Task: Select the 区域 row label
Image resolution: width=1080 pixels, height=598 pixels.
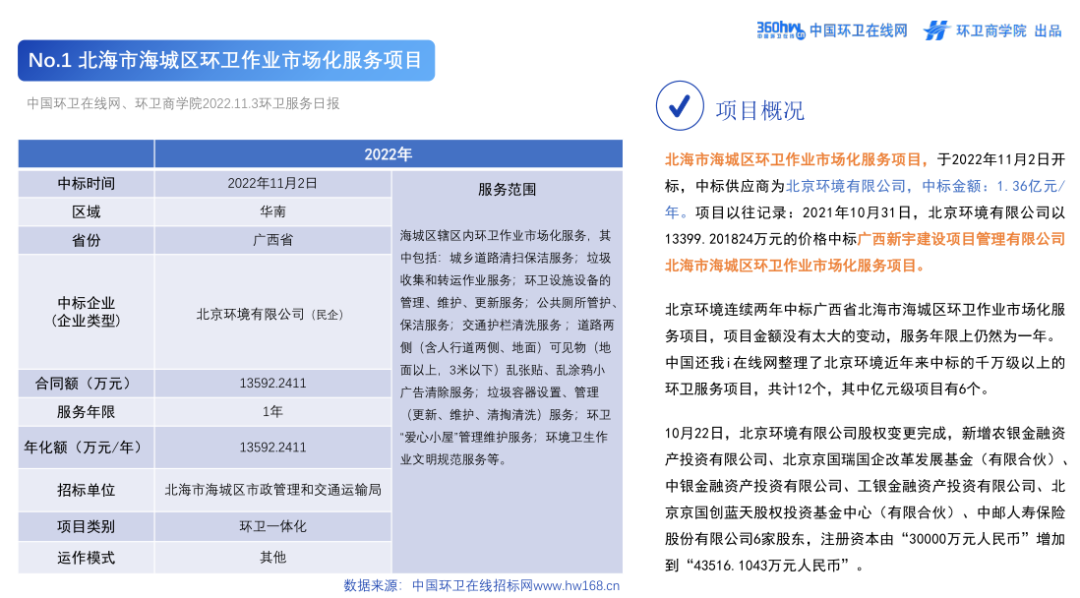Action: tap(86, 212)
